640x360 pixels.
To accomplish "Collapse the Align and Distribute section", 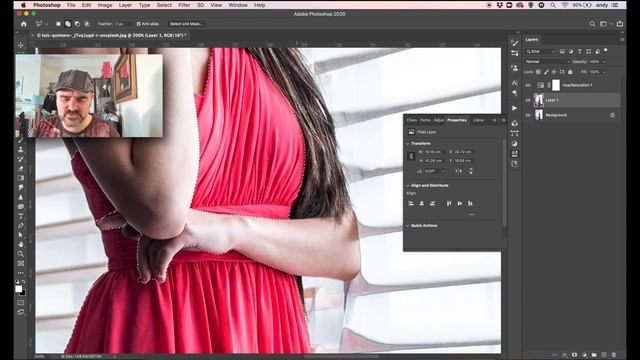I will click(407, 185).
